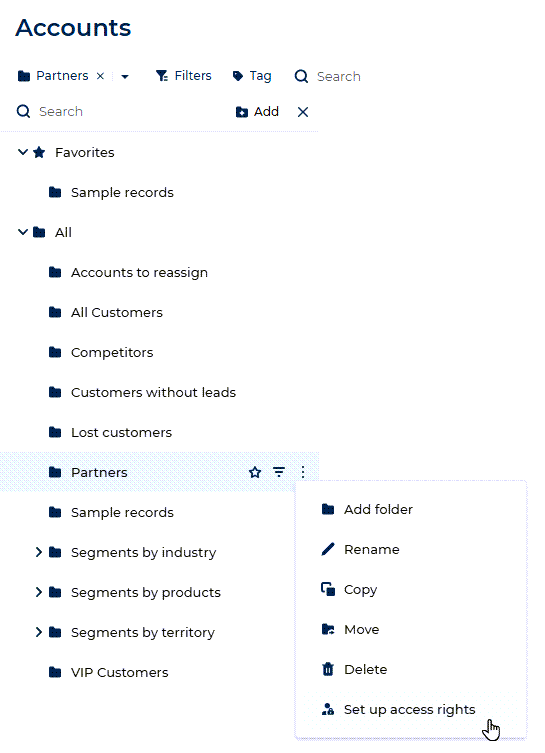Screen dimensions: 545x753
Task: Click the folder icon in Partners chip
Action: [x=24, y=76]
